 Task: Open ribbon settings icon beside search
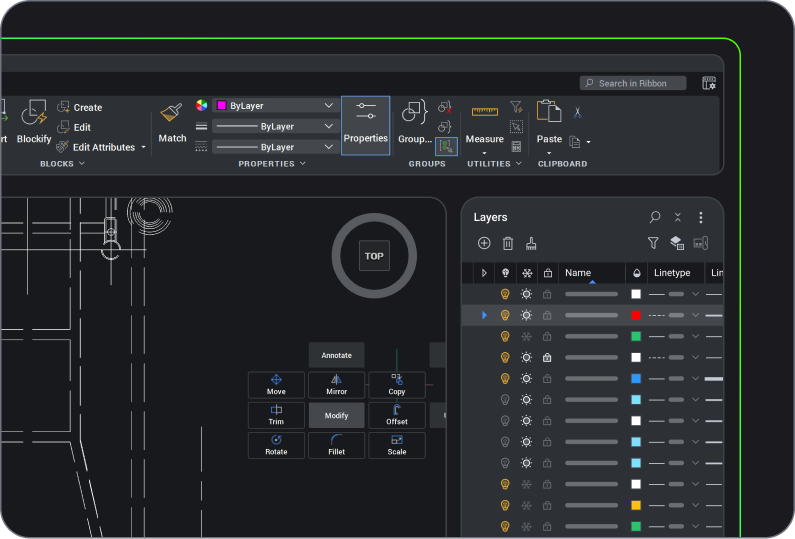pyautogui.click(x=709, y=83)
